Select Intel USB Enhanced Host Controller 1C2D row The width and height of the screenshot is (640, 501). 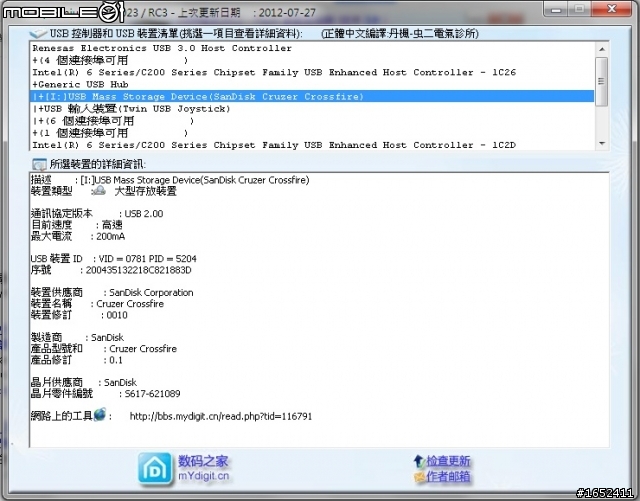click(312, 145)
